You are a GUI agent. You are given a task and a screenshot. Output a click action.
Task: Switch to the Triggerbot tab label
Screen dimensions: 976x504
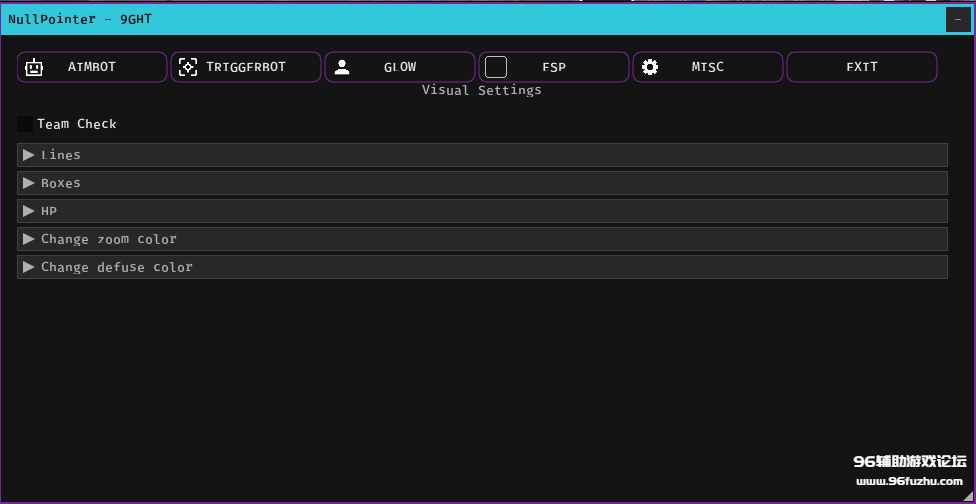246,67
